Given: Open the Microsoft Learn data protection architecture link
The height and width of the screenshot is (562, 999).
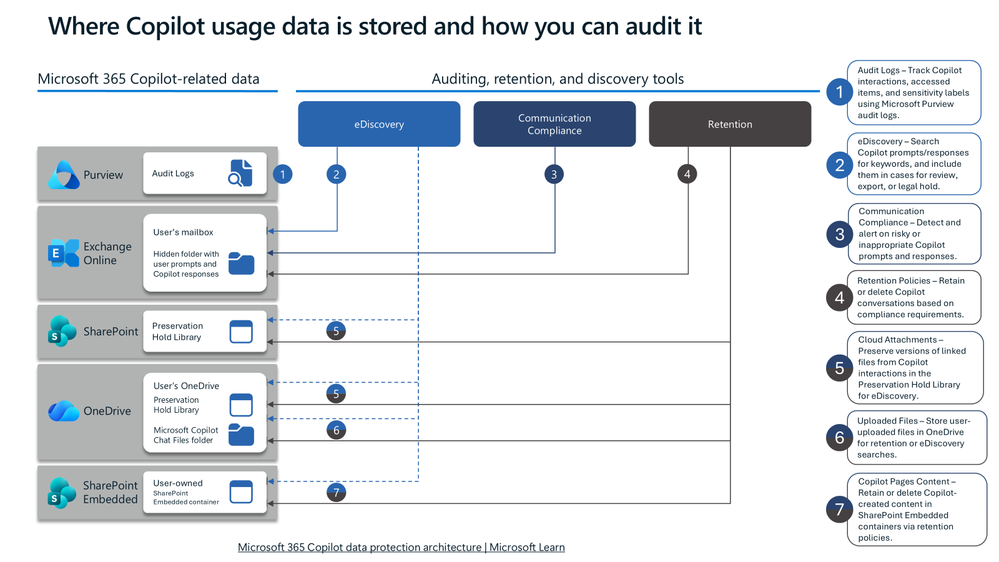Looking at the screenshot, I should point(401,547).
